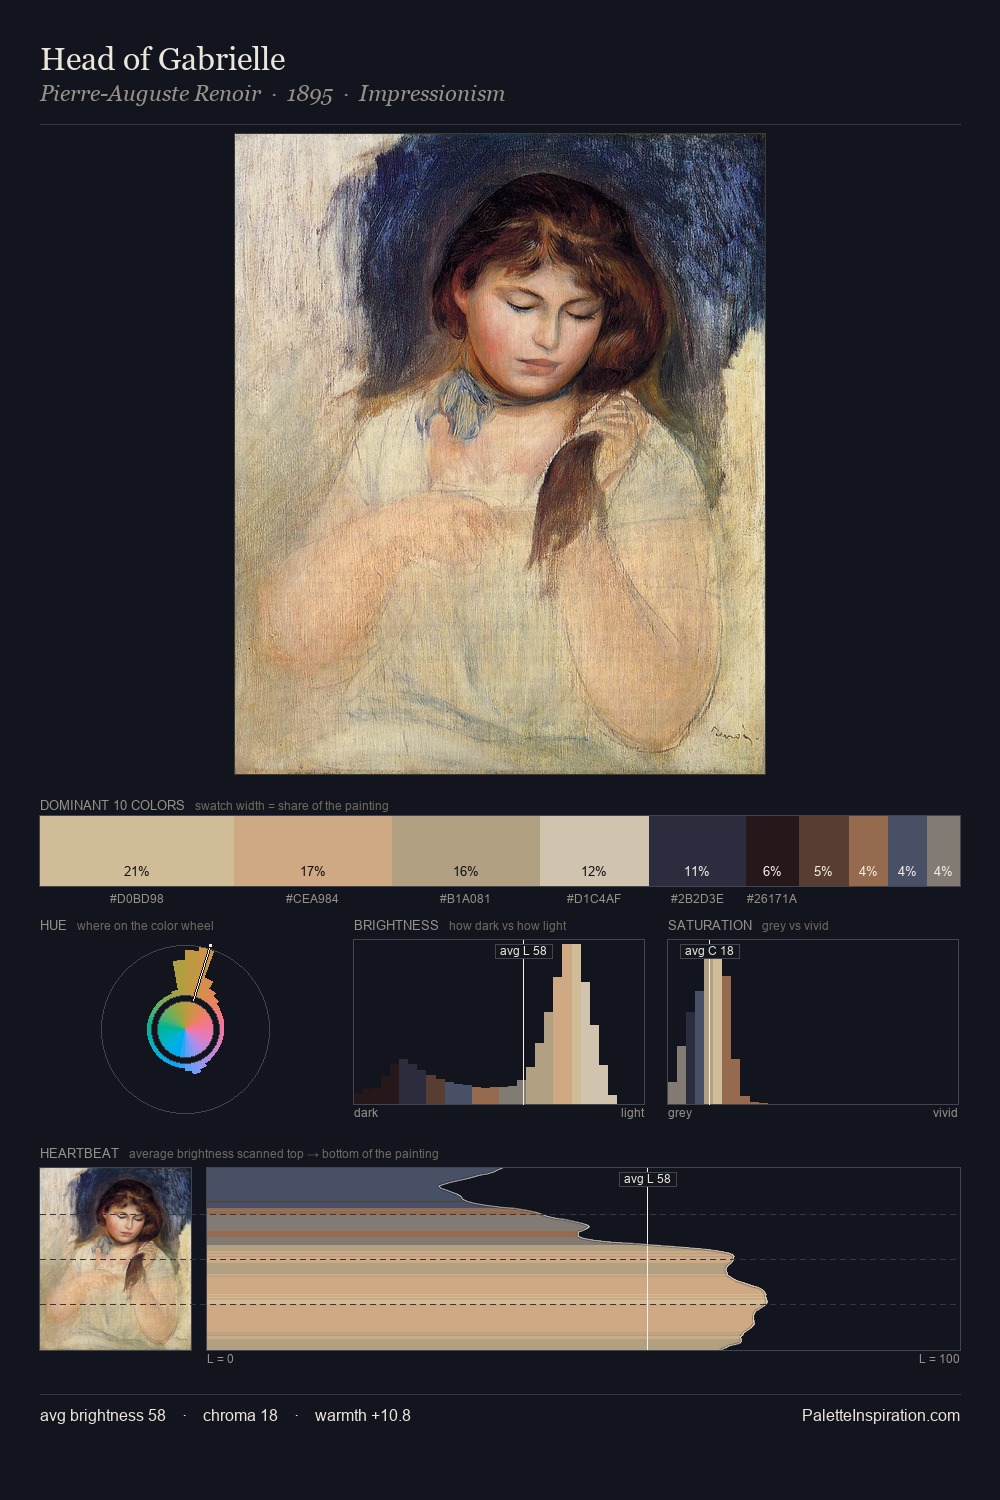The height and width of the screenshot is (1500, 1000).
Task: Click the hex code #D1C4AF
Action: 594,899
